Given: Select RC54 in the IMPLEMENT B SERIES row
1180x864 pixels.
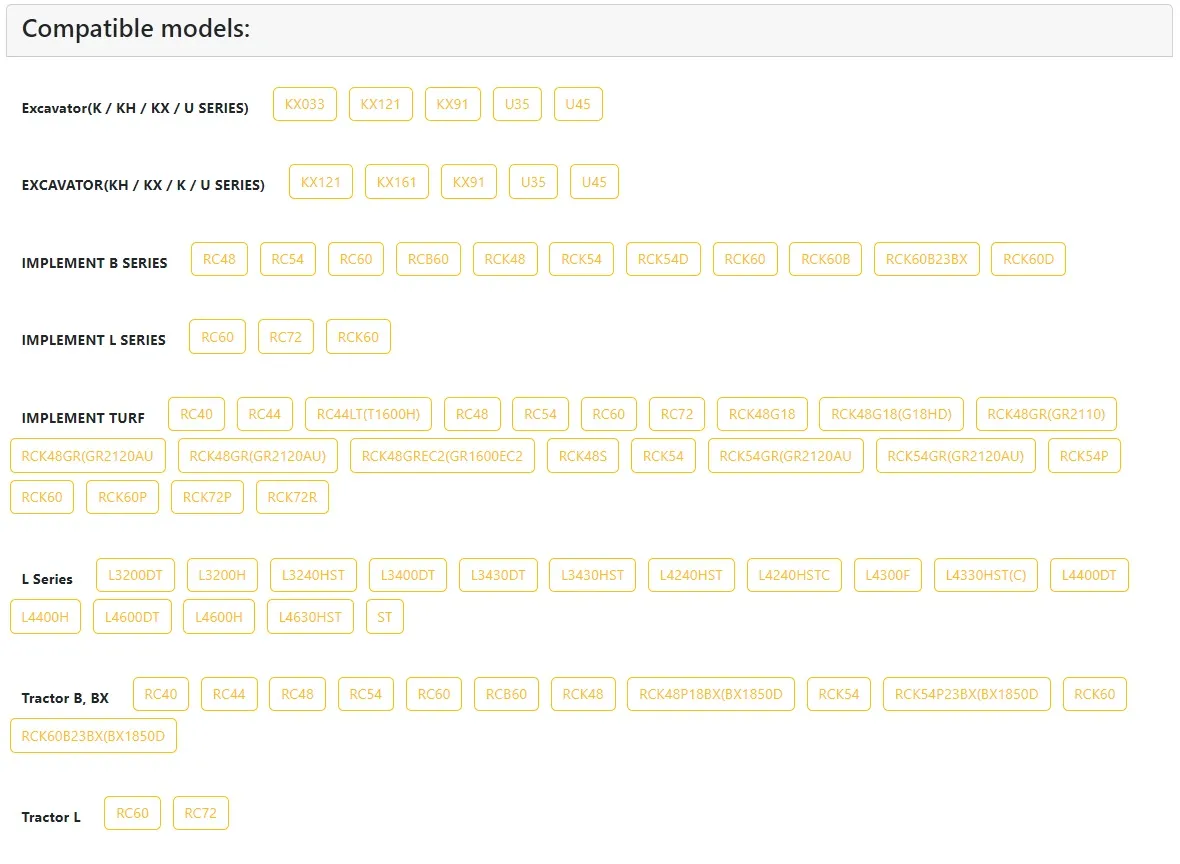Looking at the screenshot, I should [287, 259].
